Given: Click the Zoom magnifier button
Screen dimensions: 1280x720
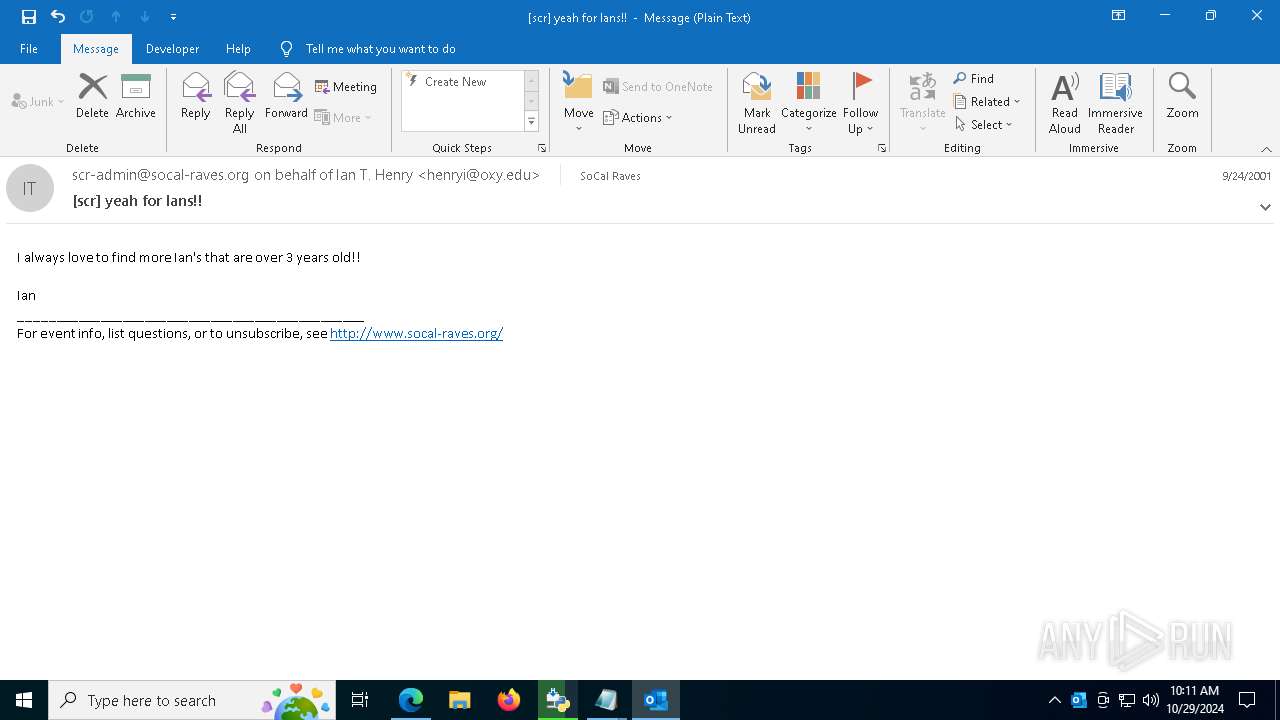Looking at the screenshot, I should (1182, 96).
